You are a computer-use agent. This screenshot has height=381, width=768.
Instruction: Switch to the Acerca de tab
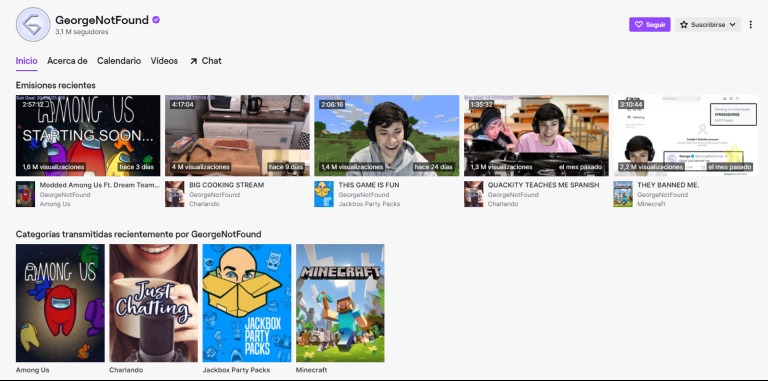[67, 61]
